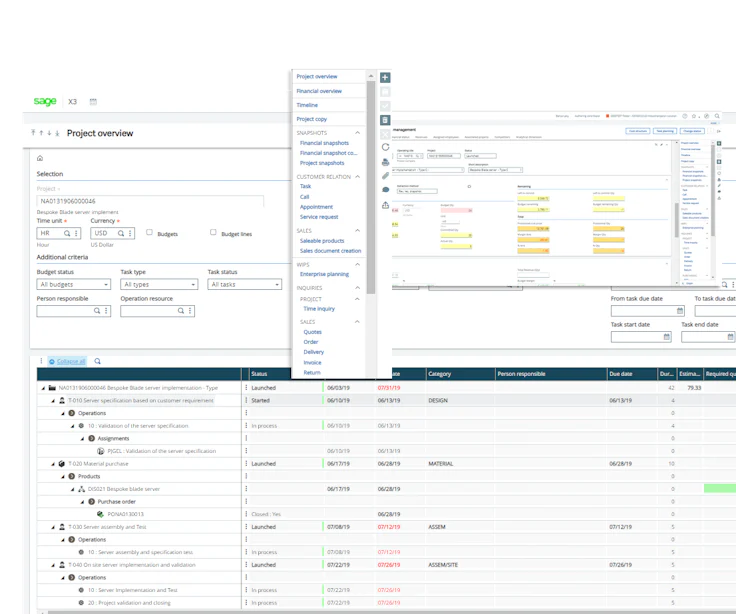The image size is (736, 614).
Task: Collapse T010 Server specification tree row
Action: click(53, 401)
